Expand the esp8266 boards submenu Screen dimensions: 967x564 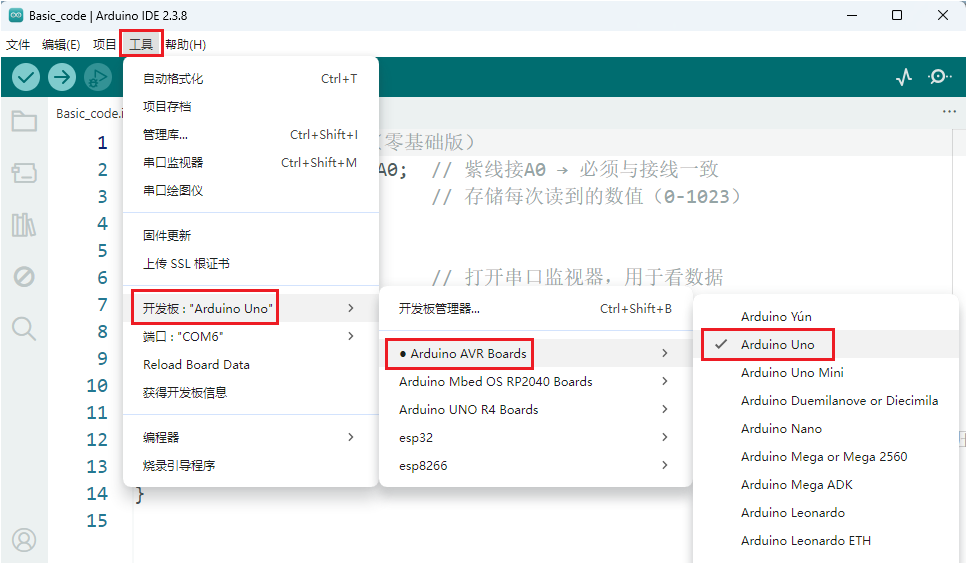pos(535,465)
